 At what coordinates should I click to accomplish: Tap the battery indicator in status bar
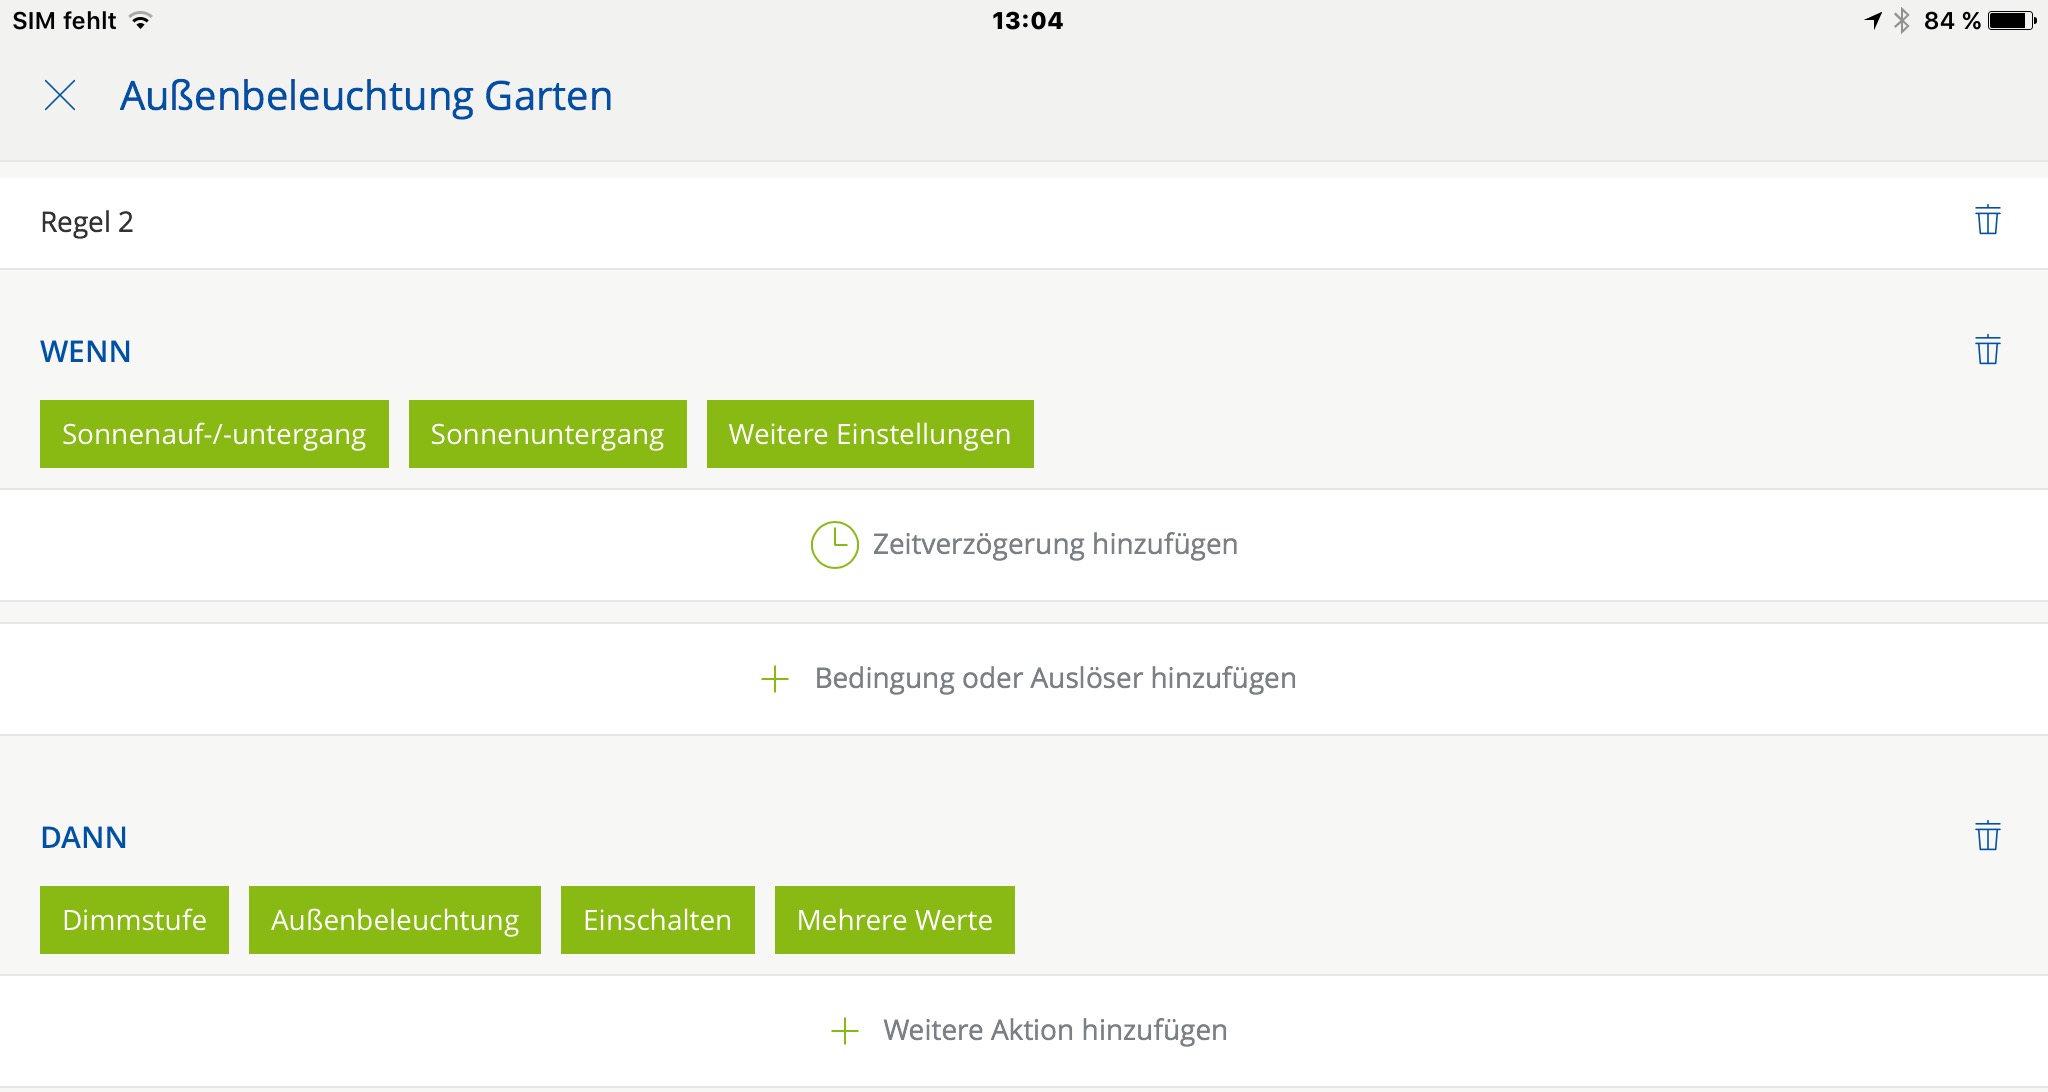pyautogui.click(x=2011, y=21)
